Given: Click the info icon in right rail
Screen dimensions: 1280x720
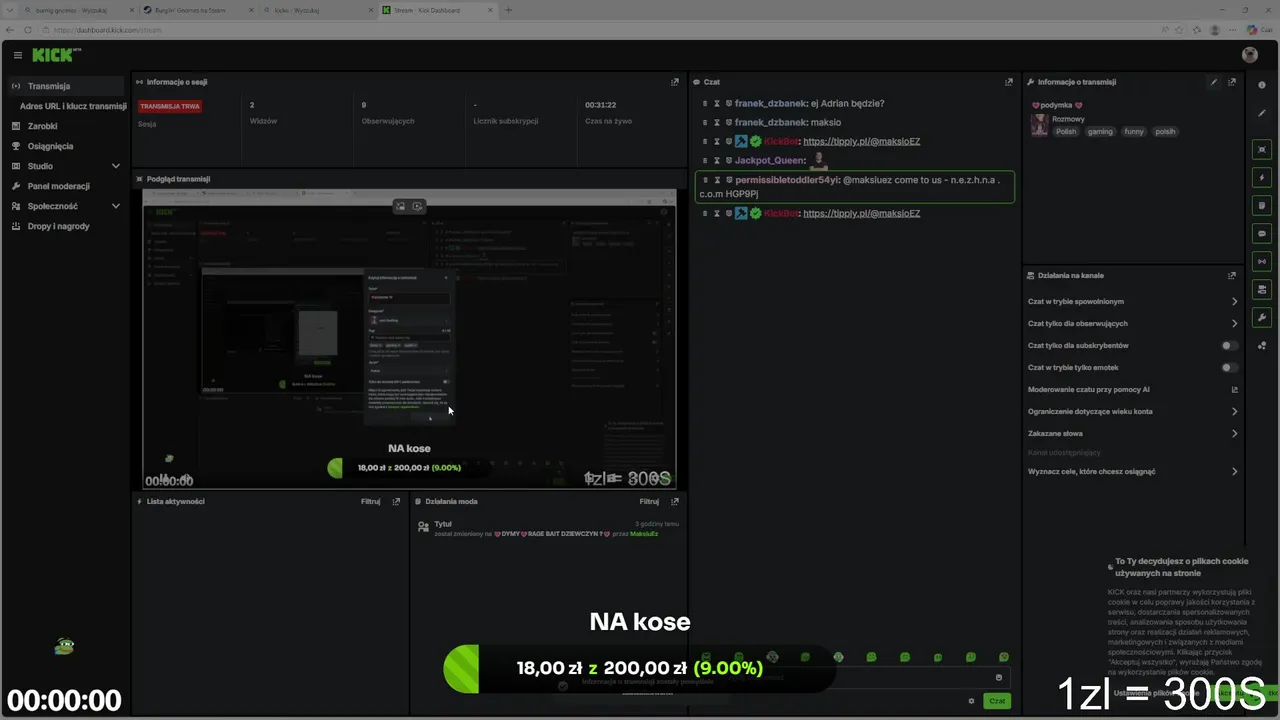Looking at the screenshot, I should pos(1262,86).
